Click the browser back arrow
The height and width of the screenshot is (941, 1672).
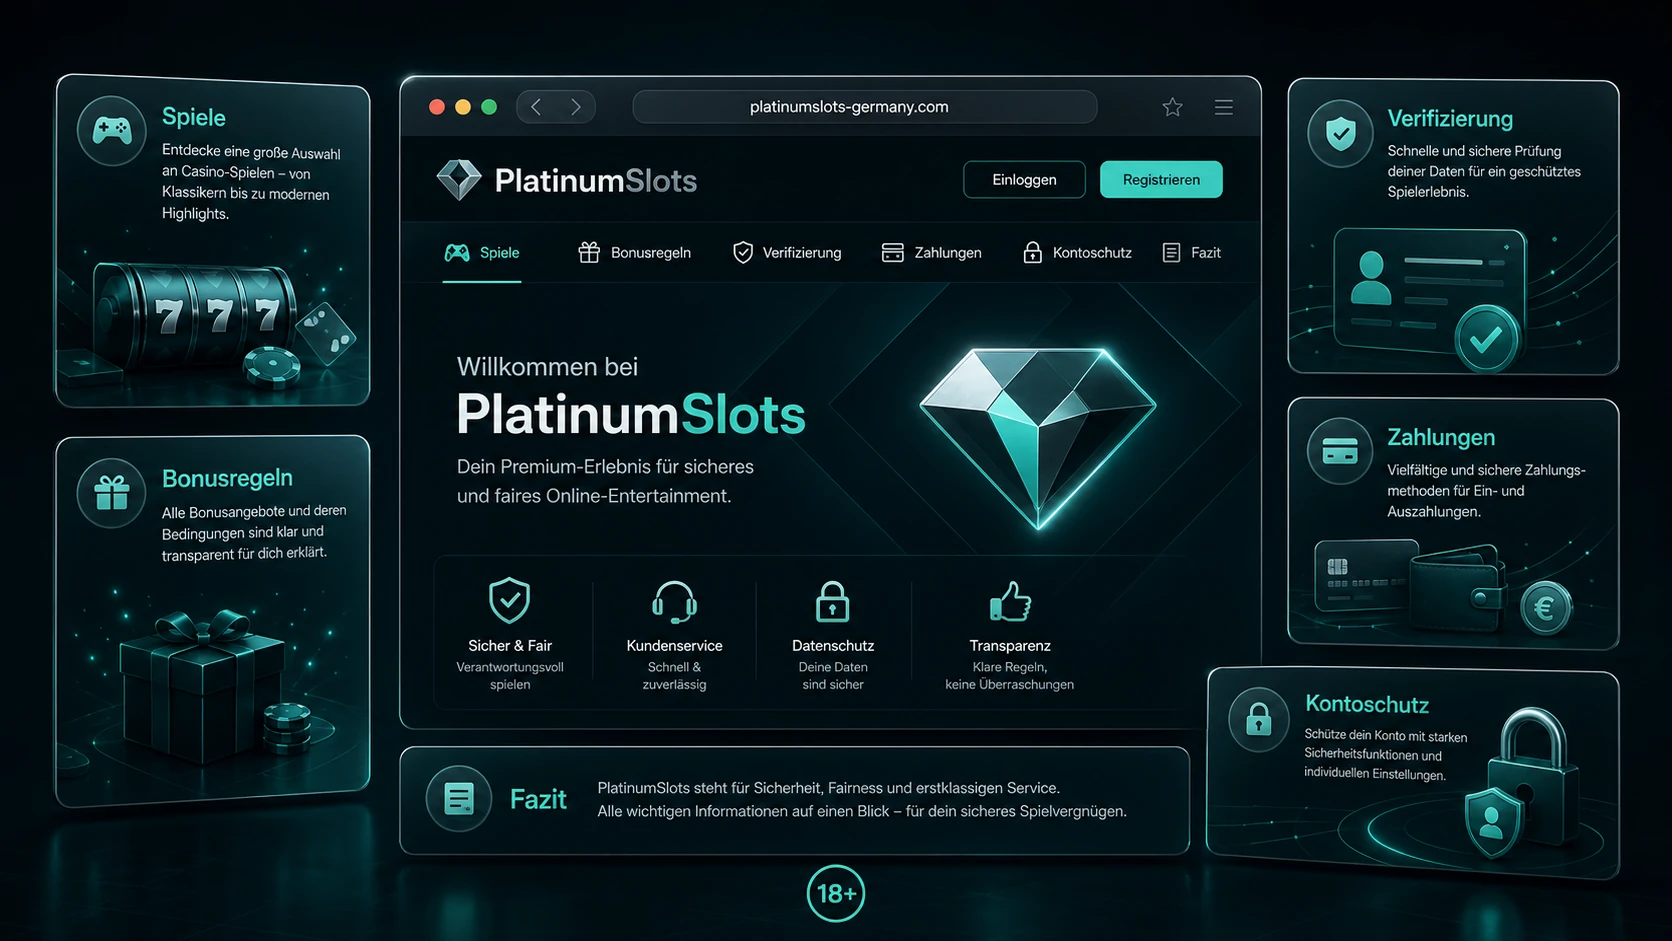pyautogui.click(x=536, y=107)
